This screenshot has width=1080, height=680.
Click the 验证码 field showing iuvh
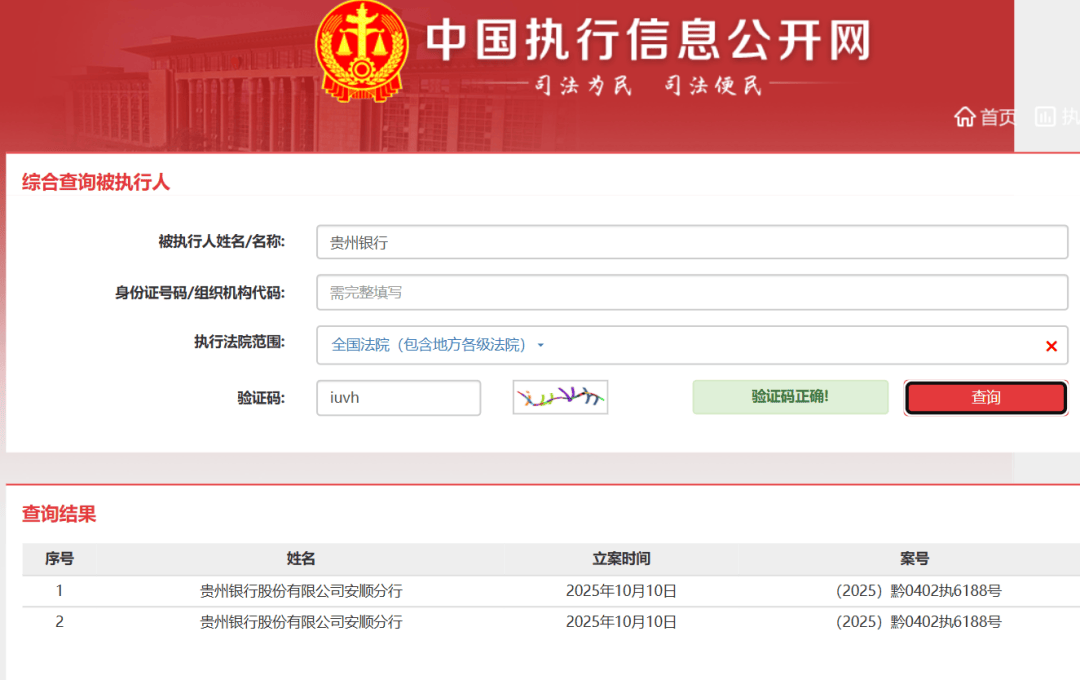pyautogui.click(x=398, y=397)
